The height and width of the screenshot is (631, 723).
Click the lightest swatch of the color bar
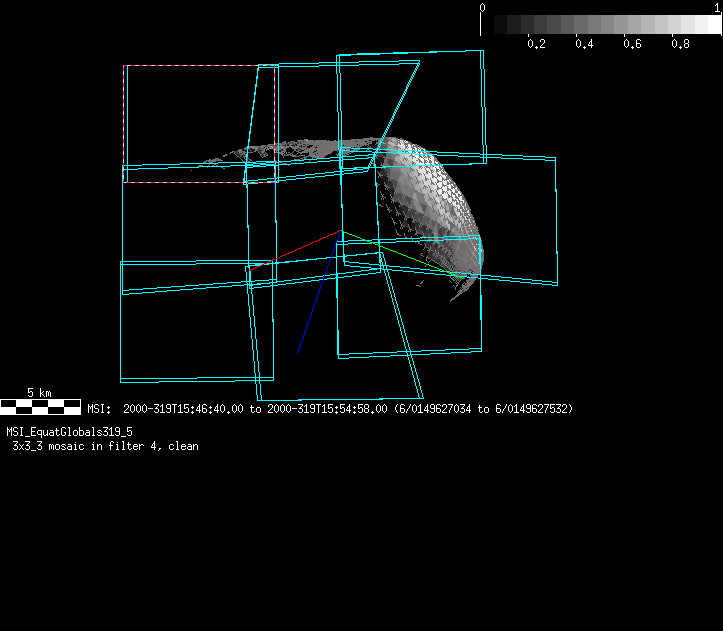pos(714,24)
